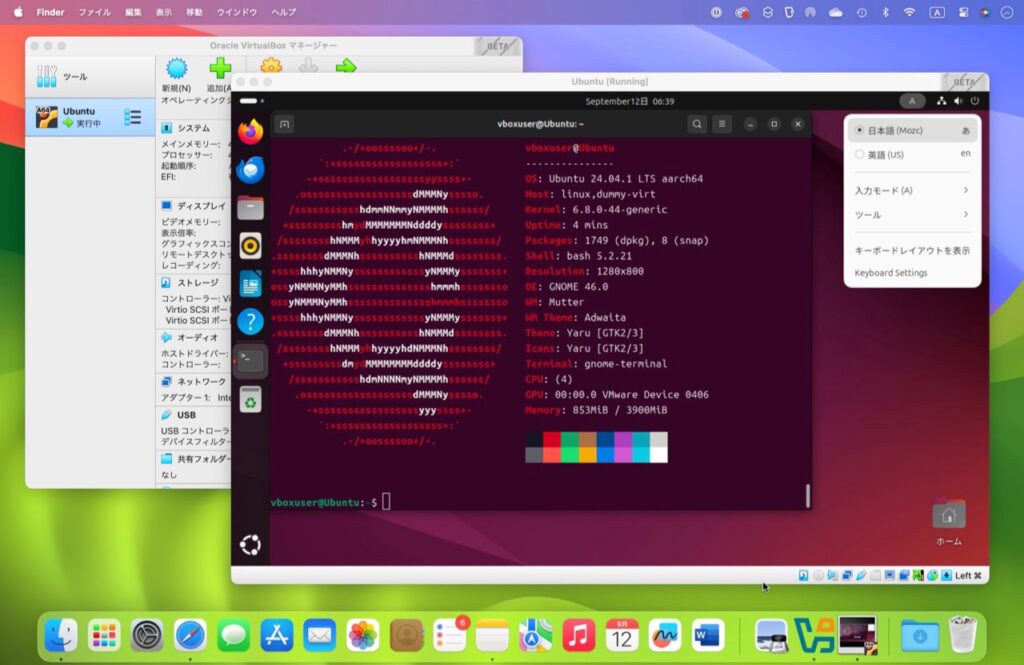Click the USB devices icon in VM status bar

click(x=861, y=575)
